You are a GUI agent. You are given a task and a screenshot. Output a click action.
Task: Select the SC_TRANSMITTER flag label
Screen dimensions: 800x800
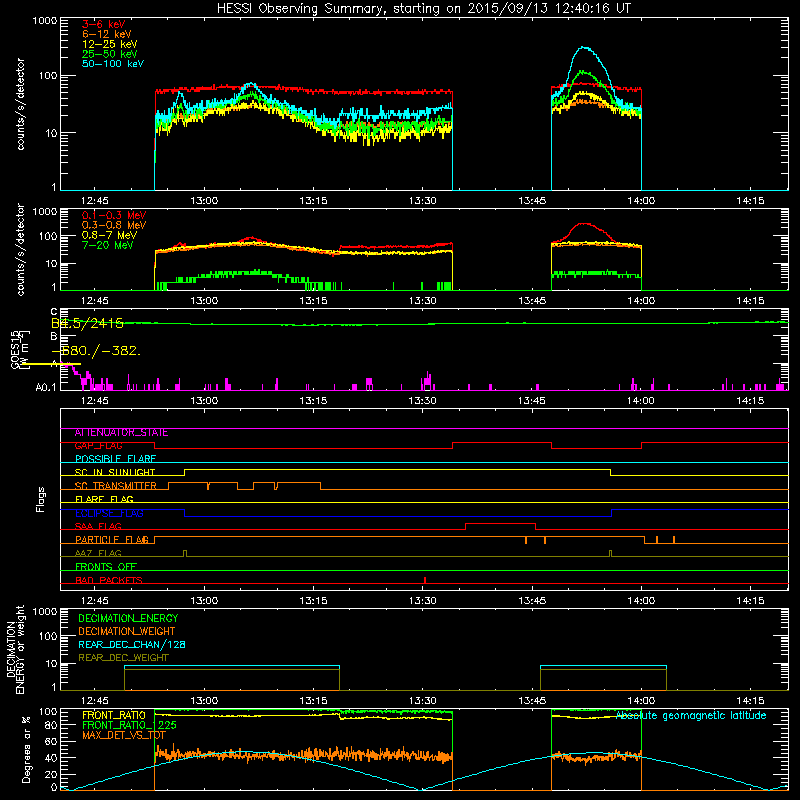point(115,486)
